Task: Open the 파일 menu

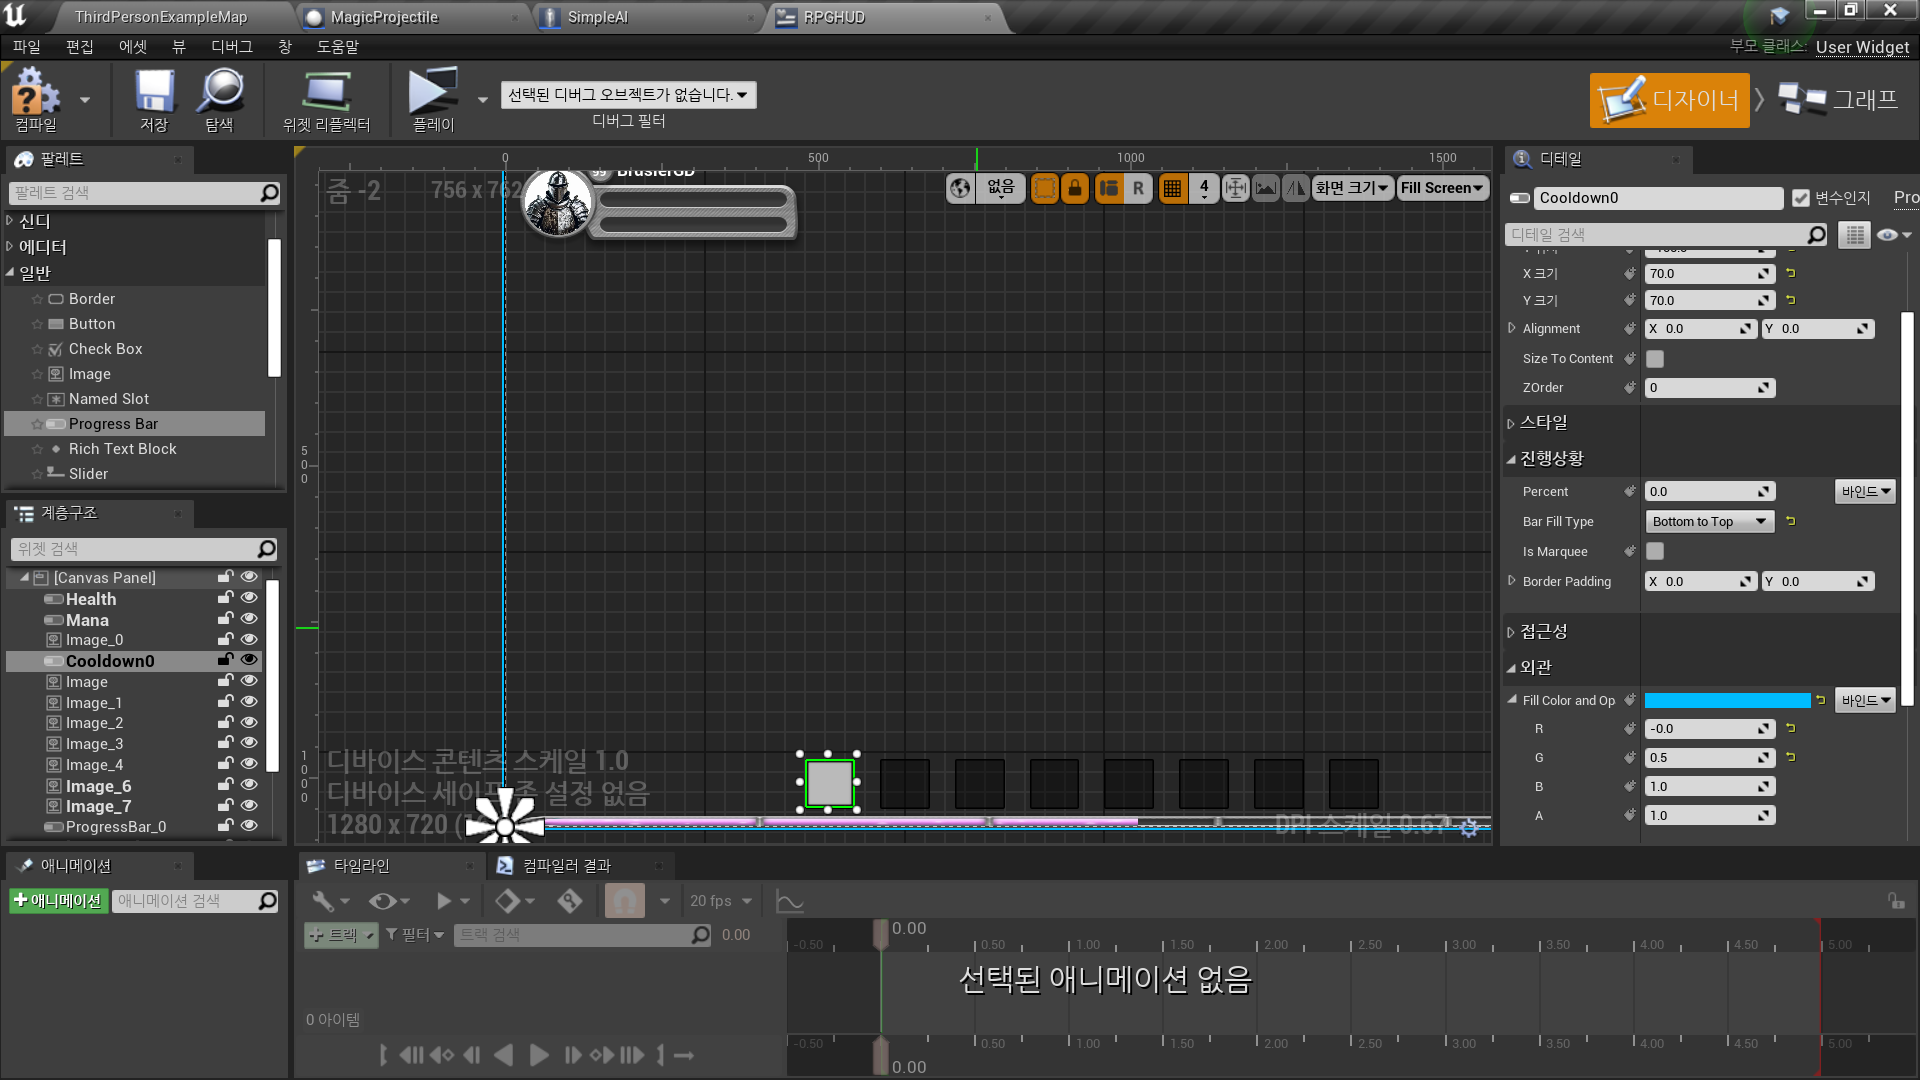Action: click(26, 47)
